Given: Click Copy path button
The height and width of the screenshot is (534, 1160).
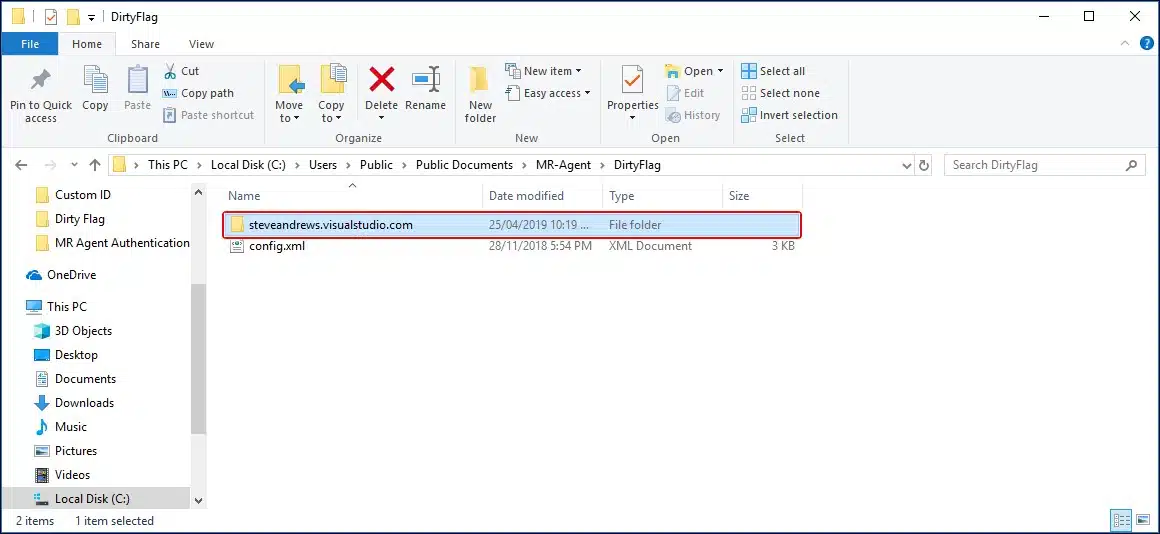Looking at the screenshot, I should coord(198,93).
